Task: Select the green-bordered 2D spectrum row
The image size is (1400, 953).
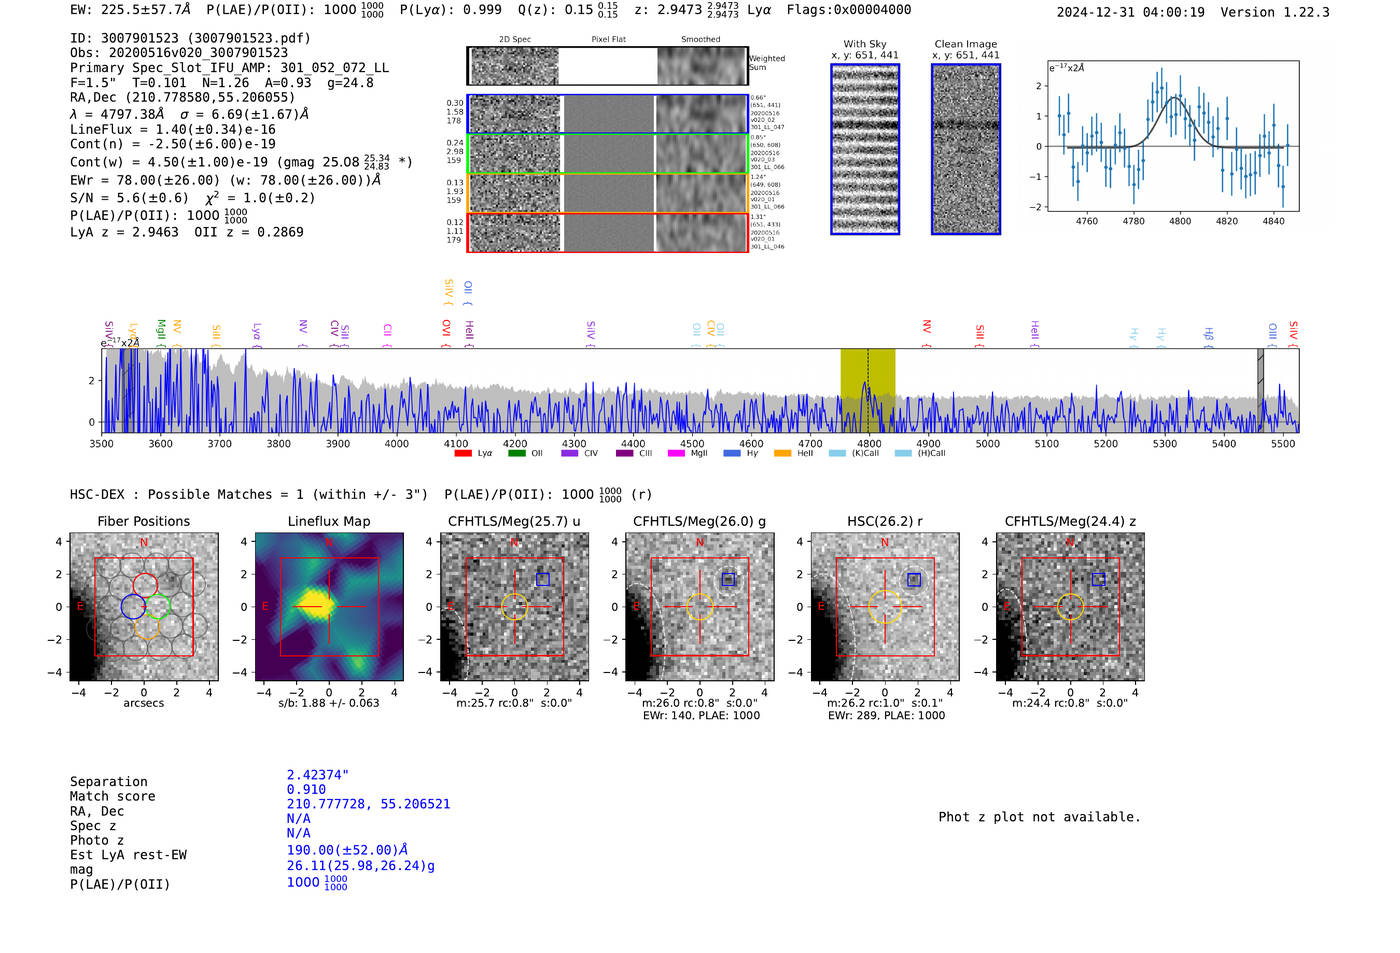Action: point(608,154)
